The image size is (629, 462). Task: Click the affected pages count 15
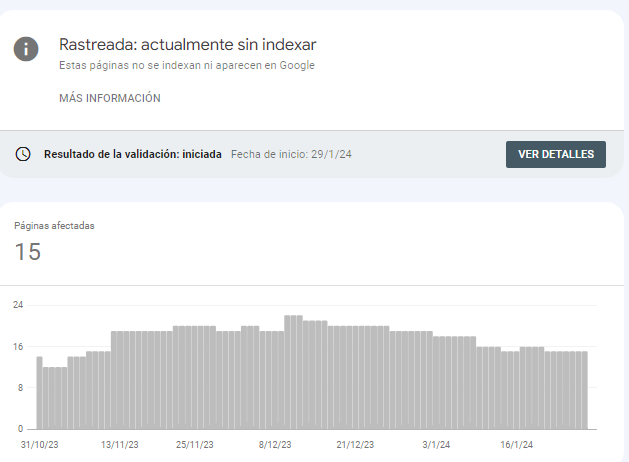28,252
